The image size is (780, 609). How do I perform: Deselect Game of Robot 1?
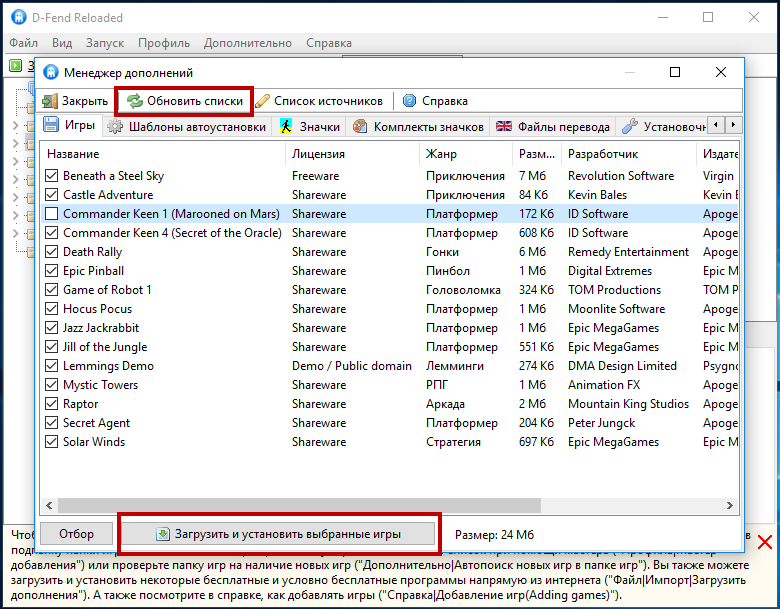[x=51, y=290]
